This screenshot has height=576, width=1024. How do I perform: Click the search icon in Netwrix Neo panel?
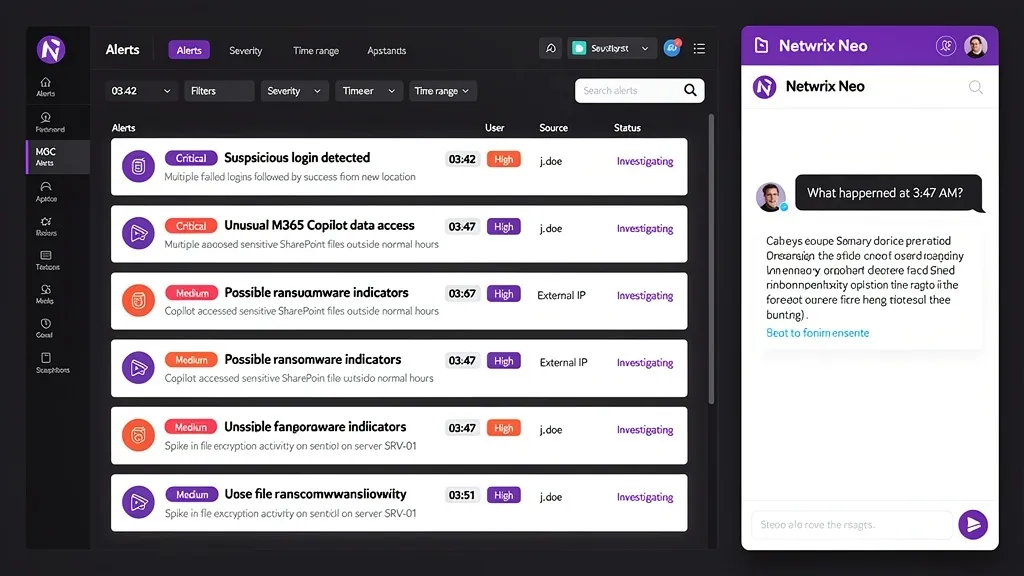pyautogui.click(x=976, y=87)
